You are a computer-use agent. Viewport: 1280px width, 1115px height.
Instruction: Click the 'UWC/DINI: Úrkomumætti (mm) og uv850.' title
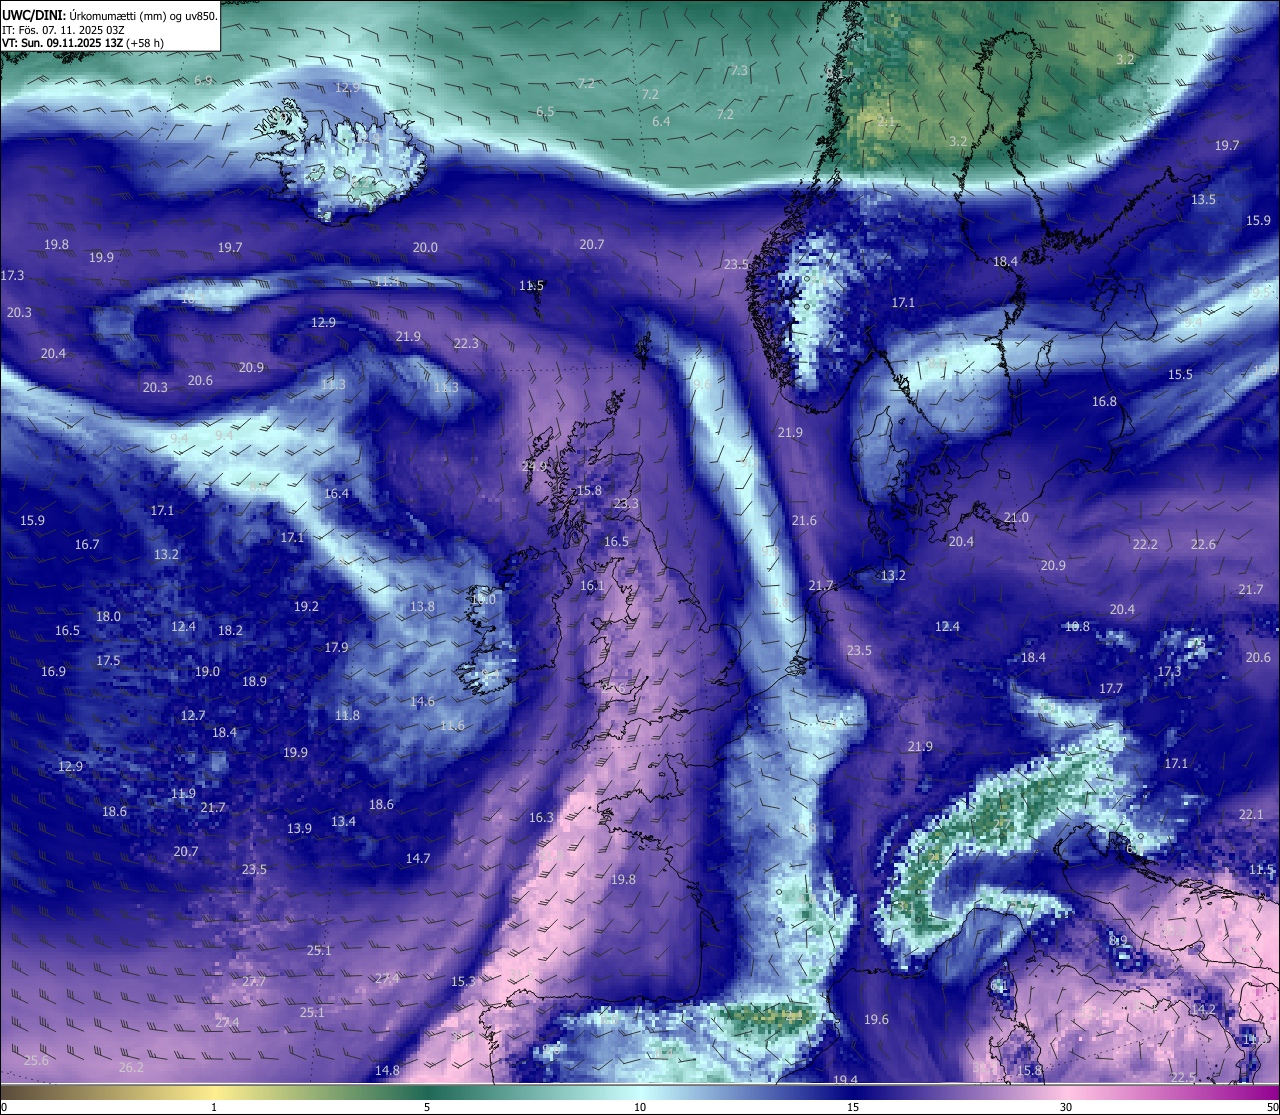109,15
